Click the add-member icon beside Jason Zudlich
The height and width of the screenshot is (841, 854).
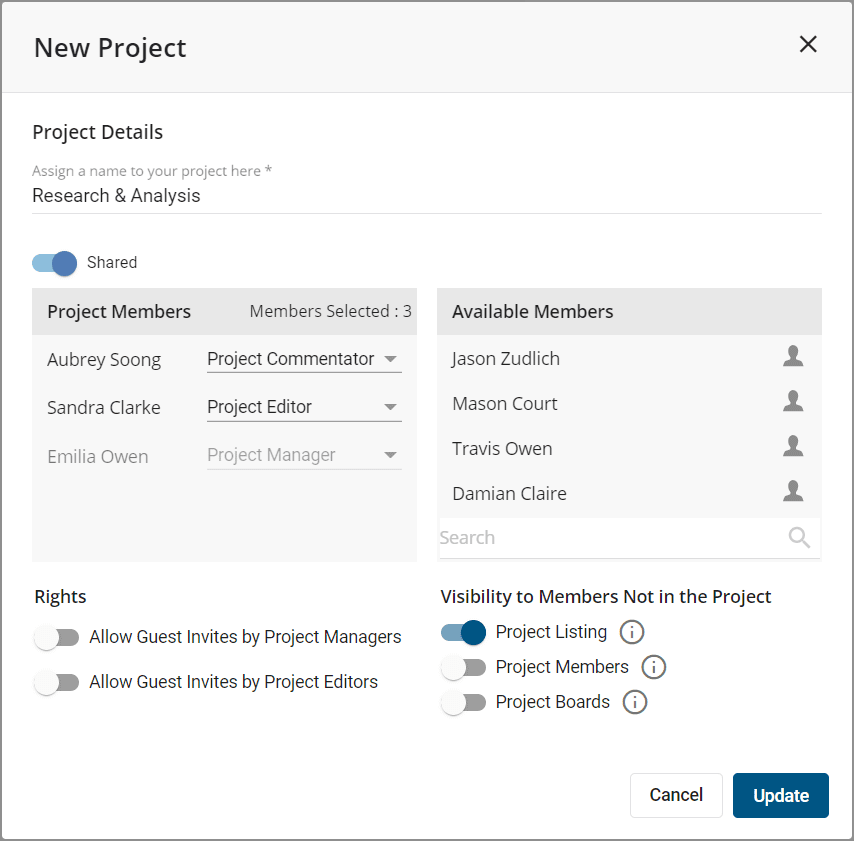[792, 355]
